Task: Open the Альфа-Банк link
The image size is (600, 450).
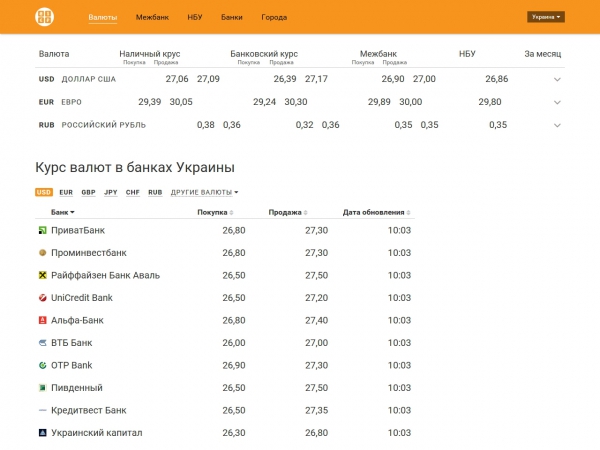Action: (x=77, y=320)
